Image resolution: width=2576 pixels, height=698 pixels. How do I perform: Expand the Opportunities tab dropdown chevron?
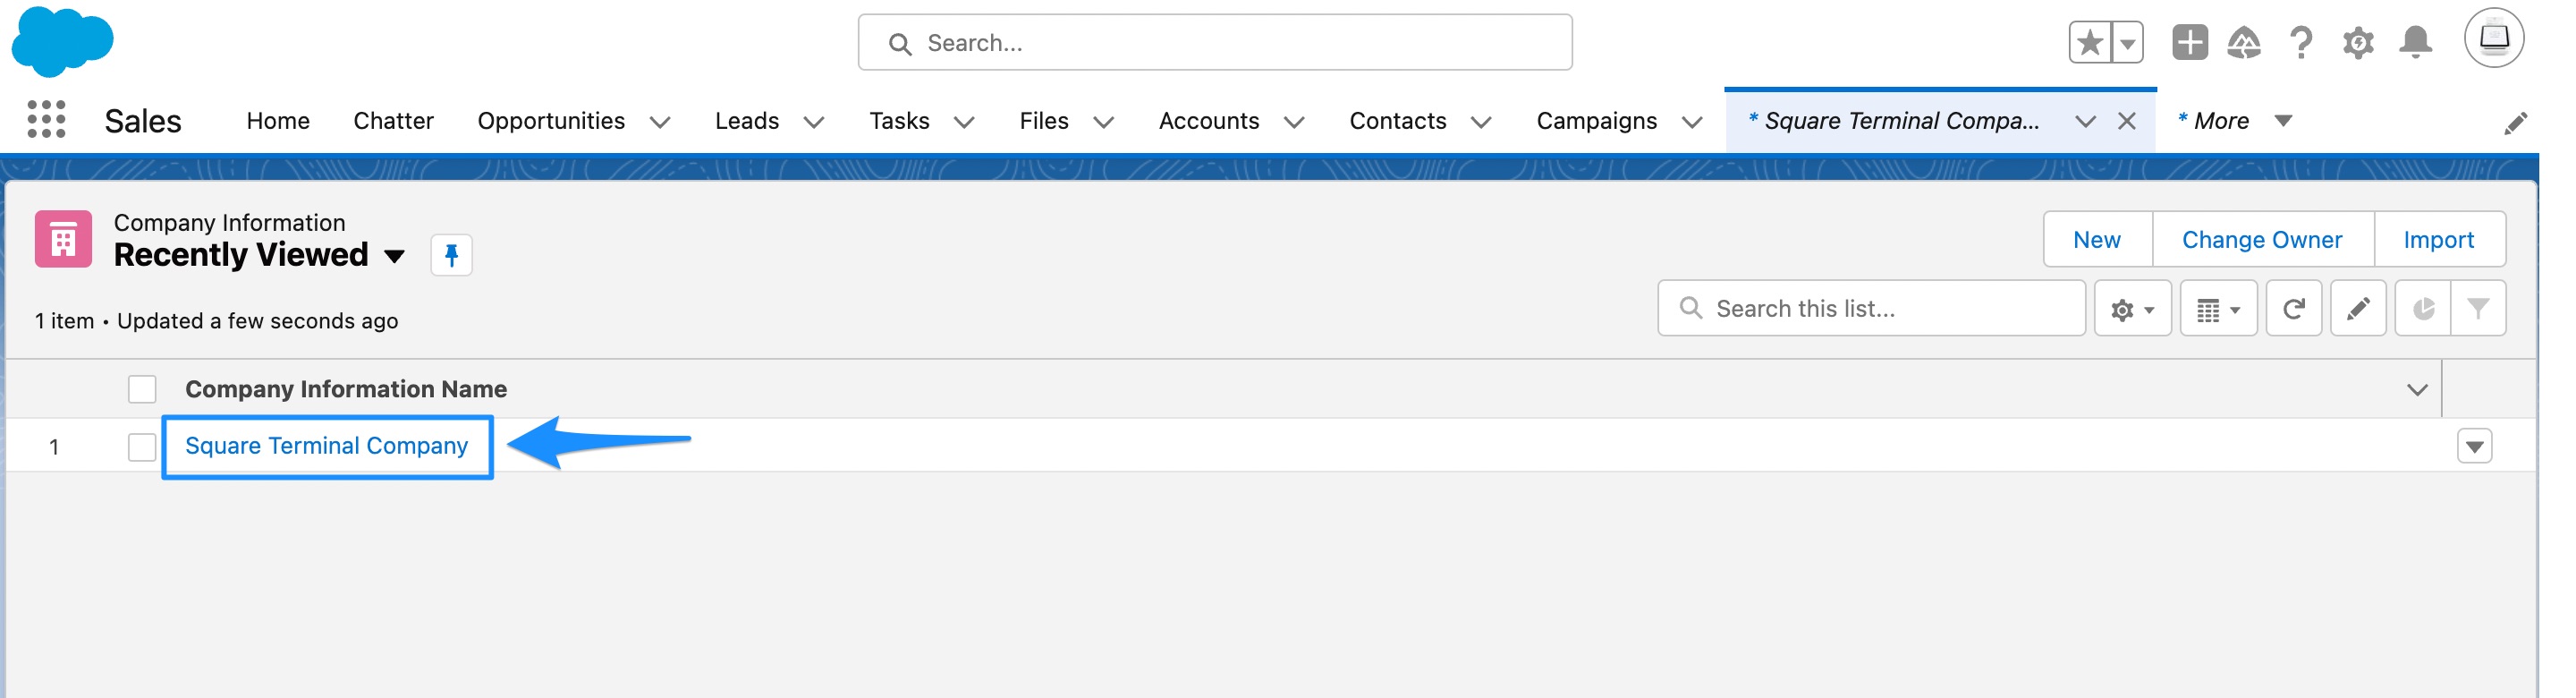(x=660, y=122)
